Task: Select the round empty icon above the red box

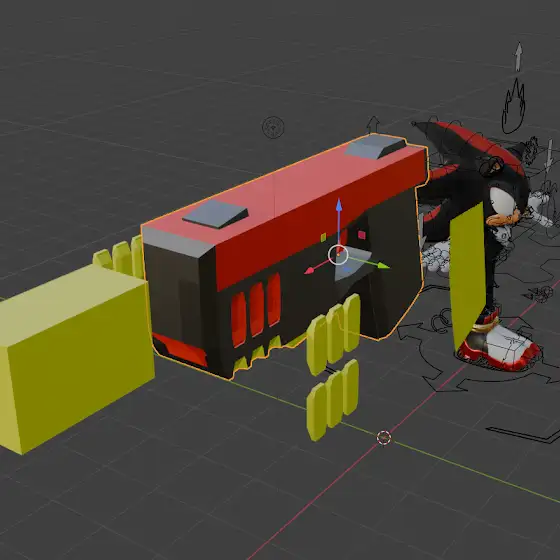Action: 273,127
